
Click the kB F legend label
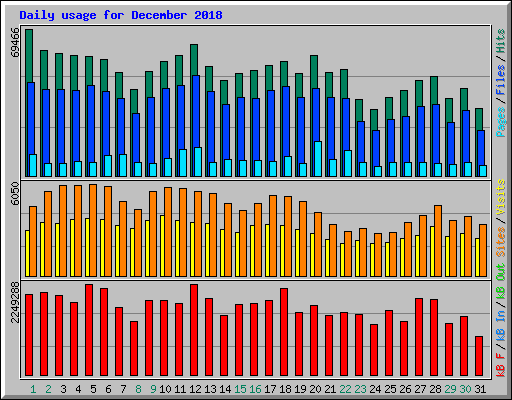point(500,365)
